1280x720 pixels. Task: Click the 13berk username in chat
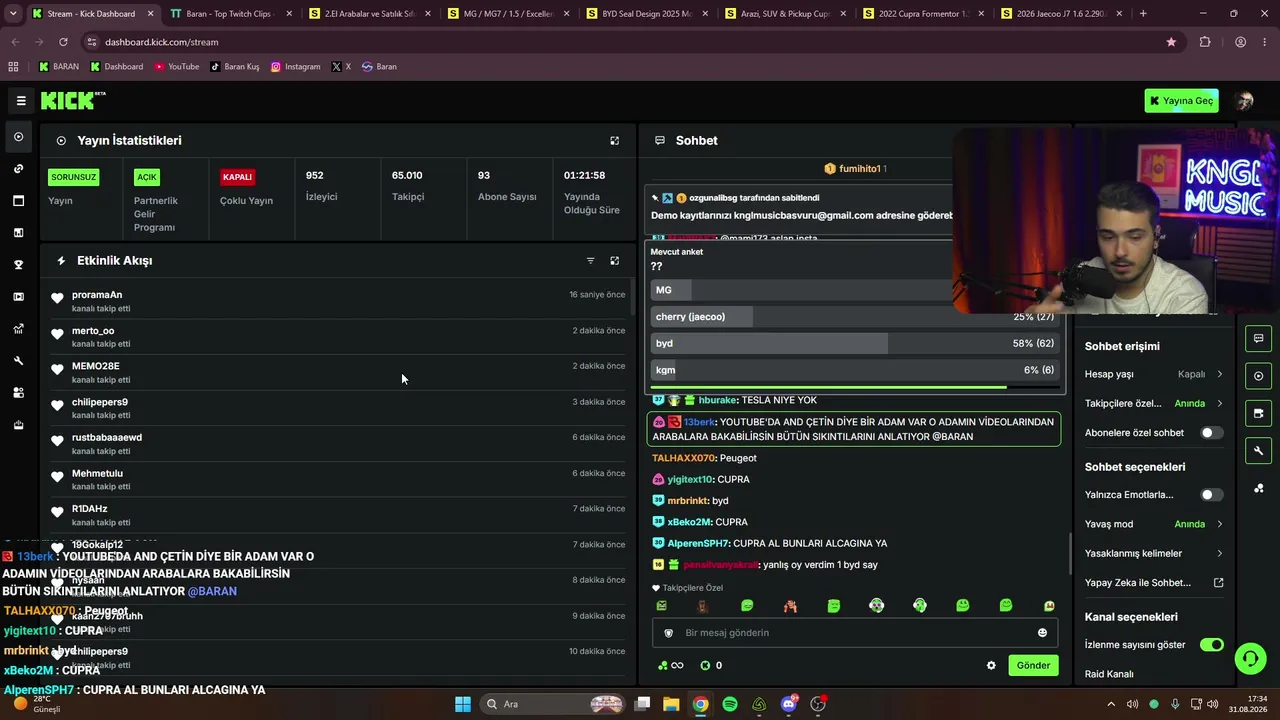click(x=699, y=422)
